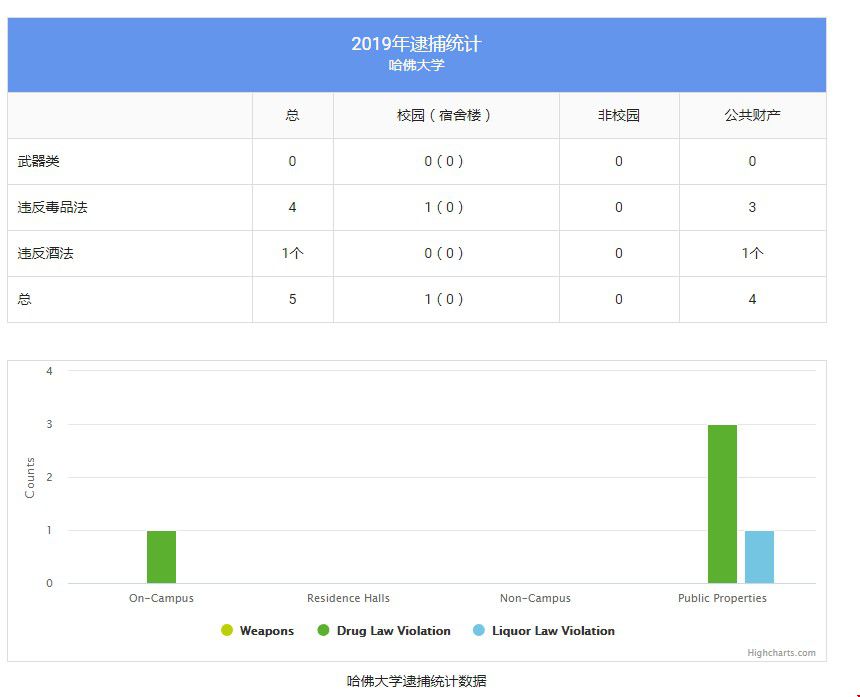Click the 违反酒法 row label

(46, 253)
